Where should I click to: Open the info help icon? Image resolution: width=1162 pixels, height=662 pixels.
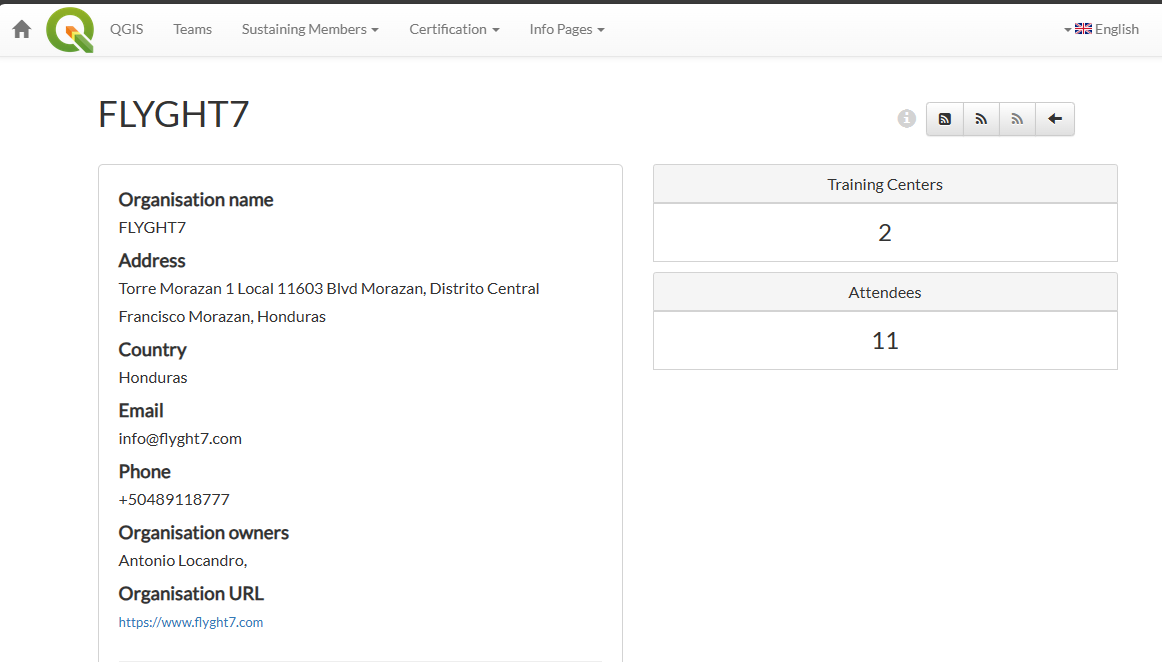click(906, 119)
